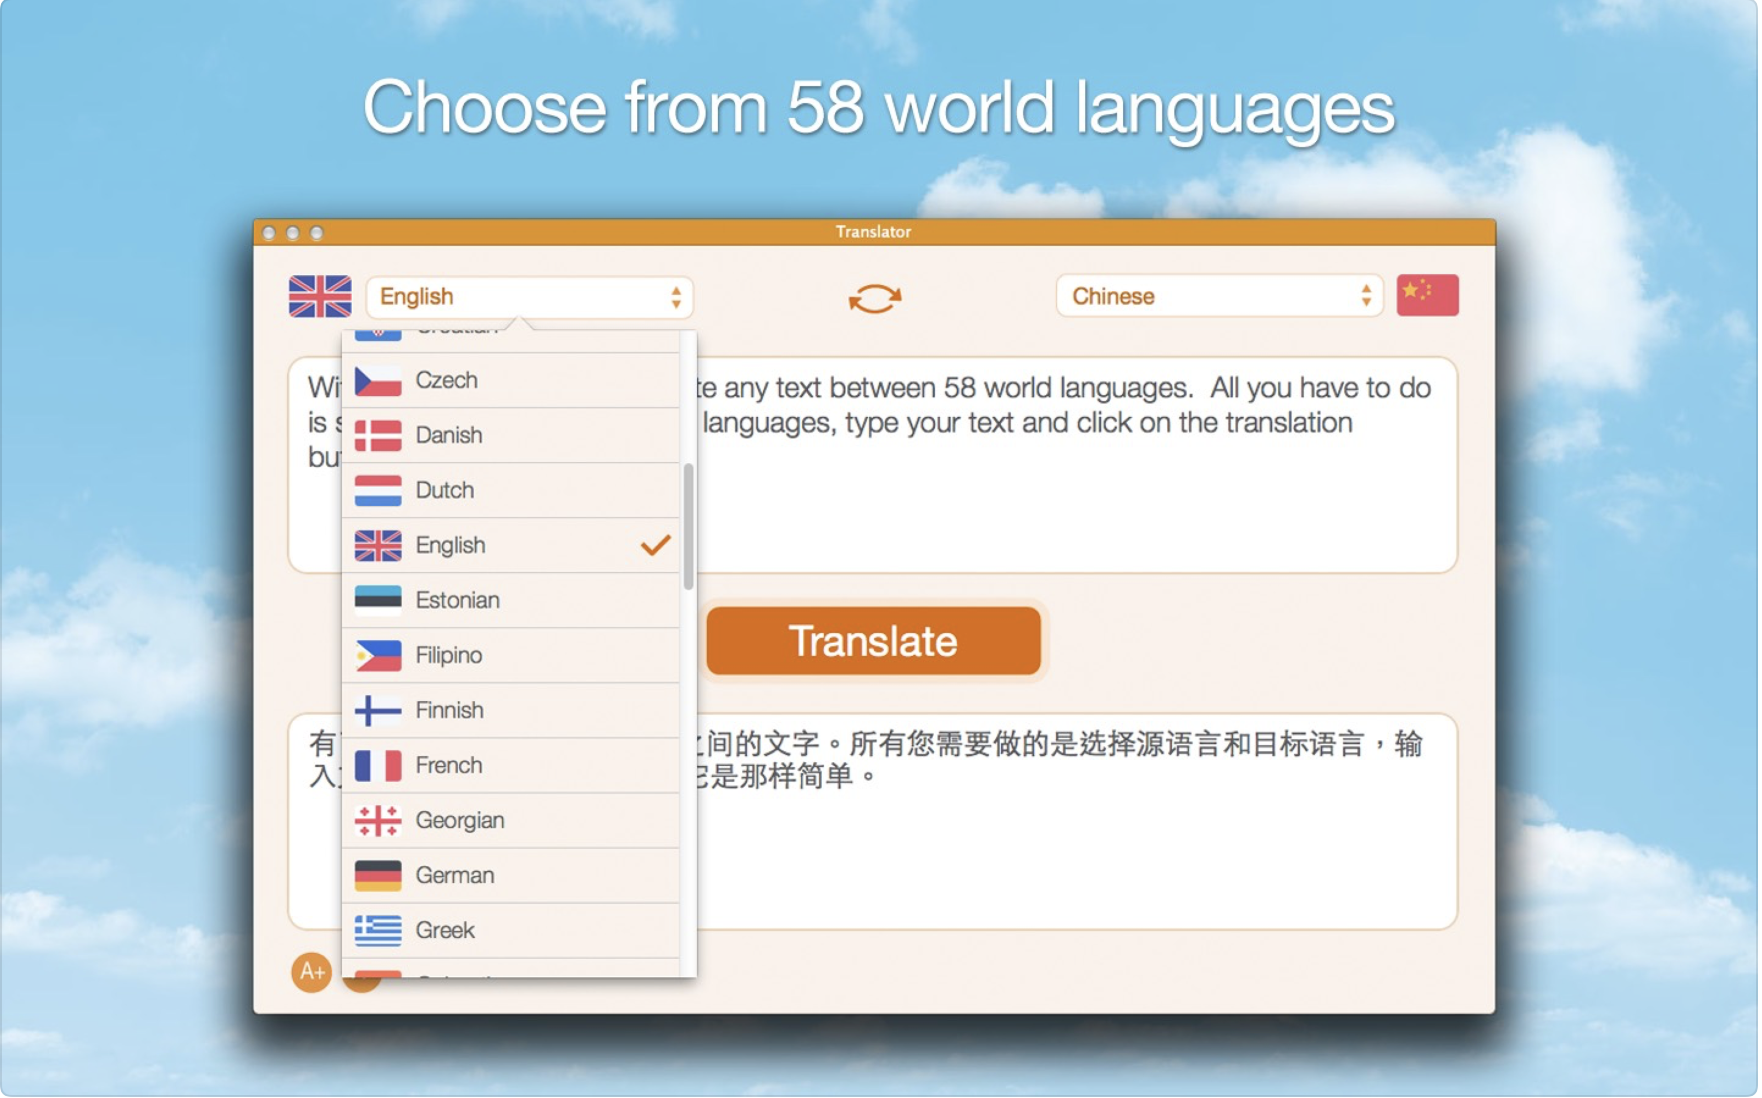
Task: Click the Filipino flag icon in list
Action: coord(378,656)
